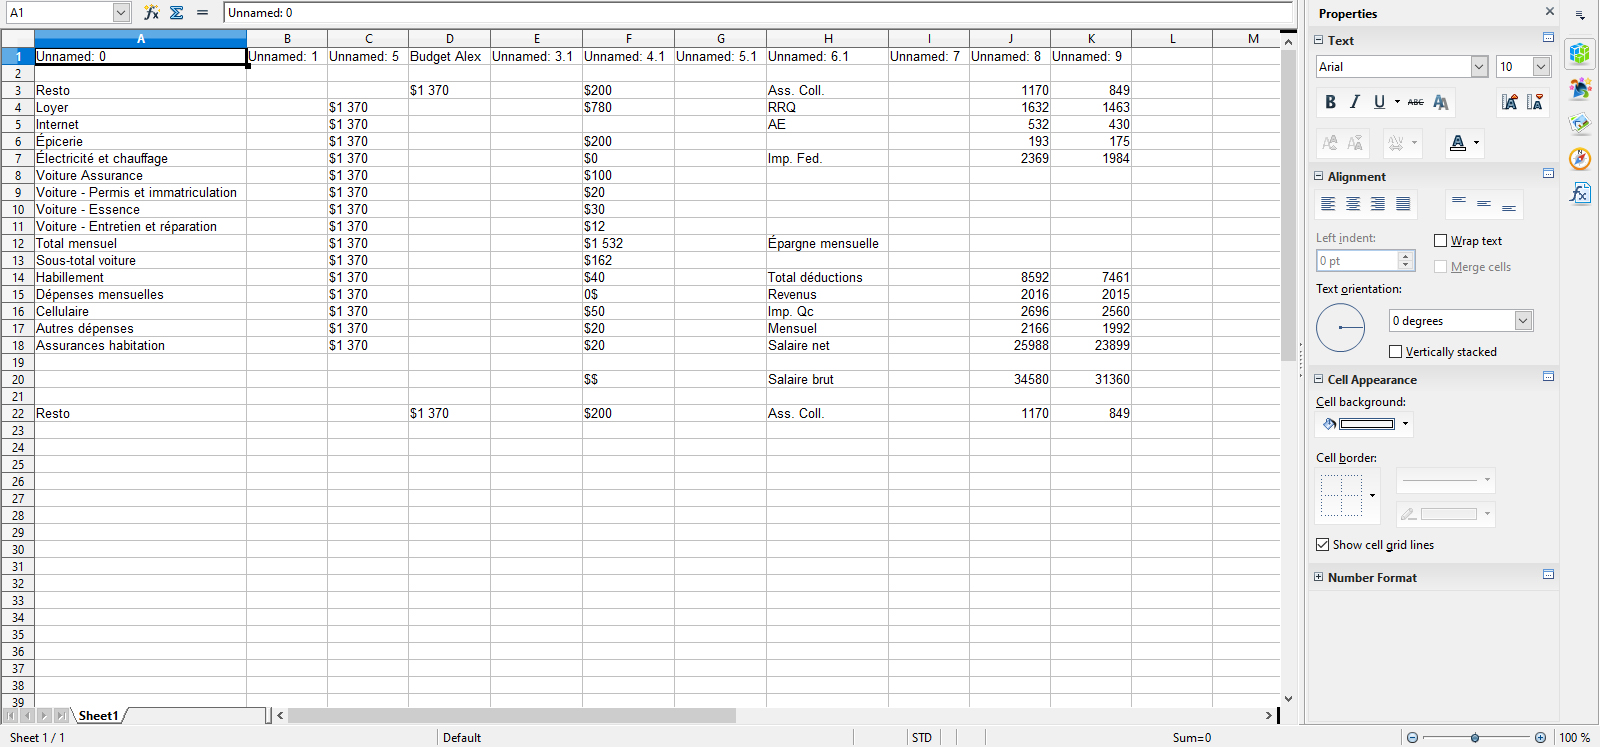
Task: Open the Gallery sidebar deck
Action: coord(1580,123)
